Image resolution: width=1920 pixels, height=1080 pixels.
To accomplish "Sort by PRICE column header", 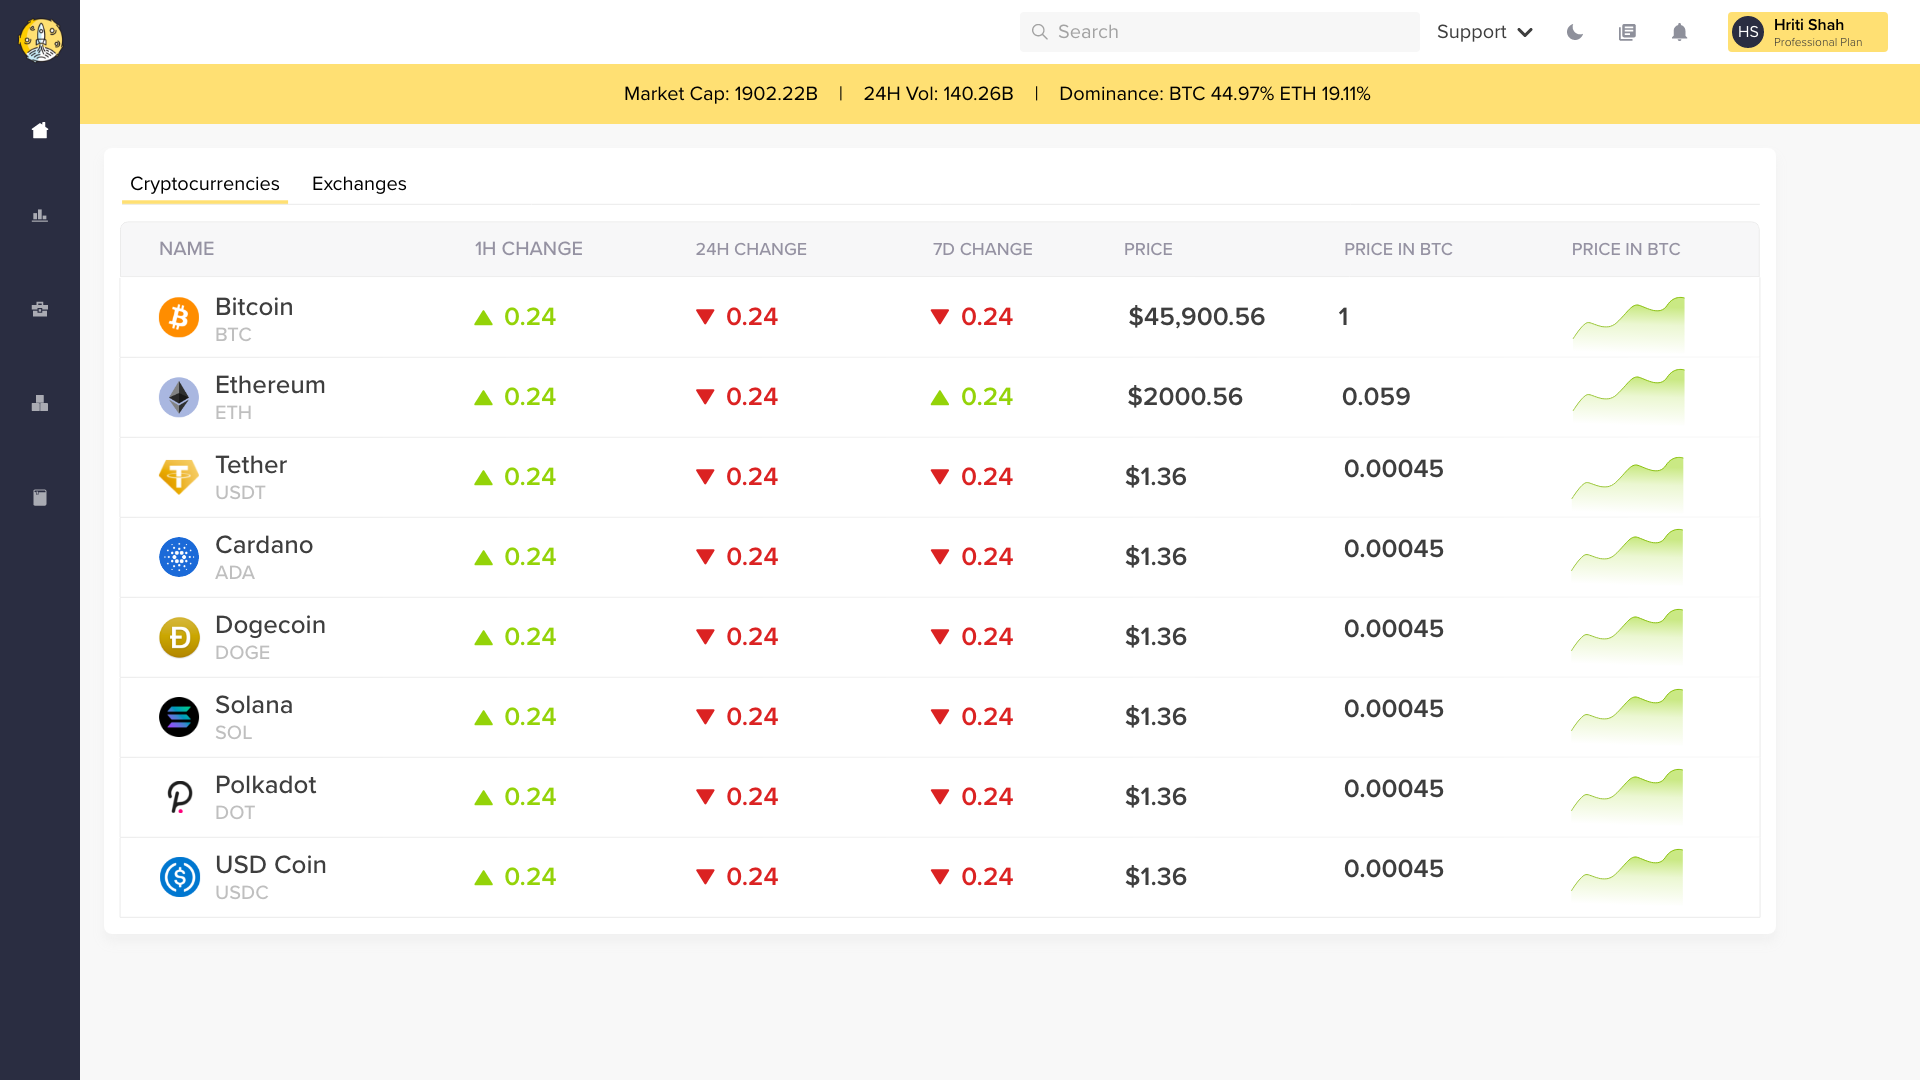I will tap(1148, 249).
